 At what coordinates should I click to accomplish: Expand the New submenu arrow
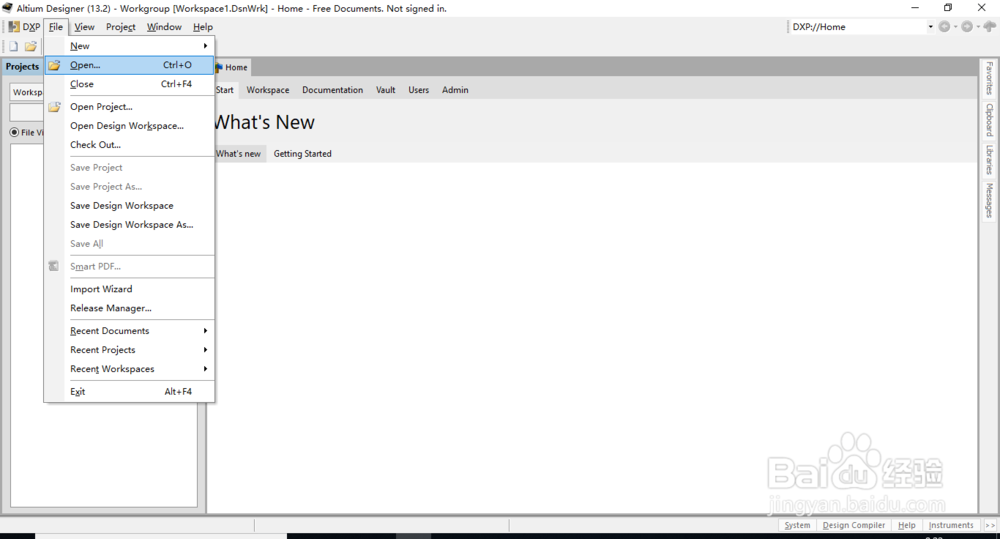(205, 46)
